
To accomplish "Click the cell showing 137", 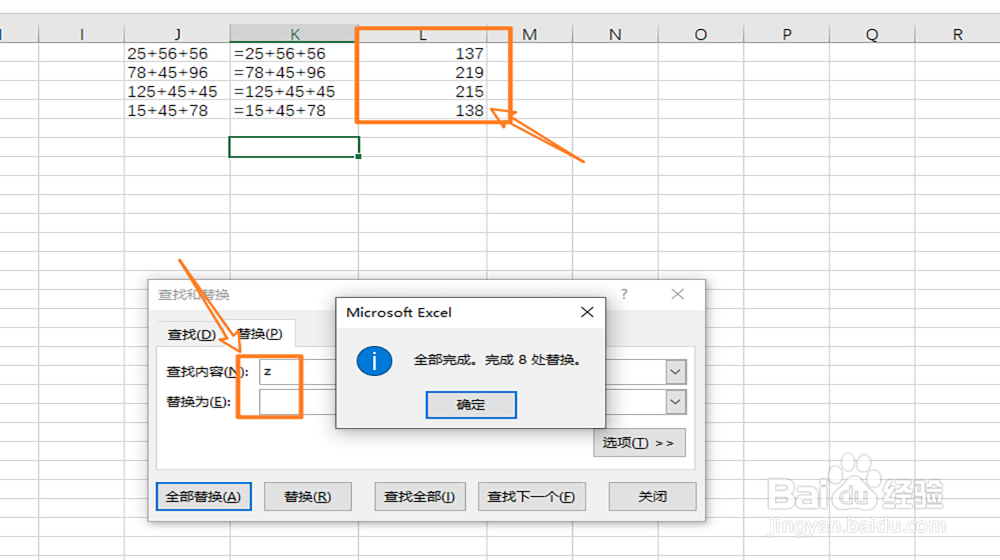I will click(x=422, y=53).
